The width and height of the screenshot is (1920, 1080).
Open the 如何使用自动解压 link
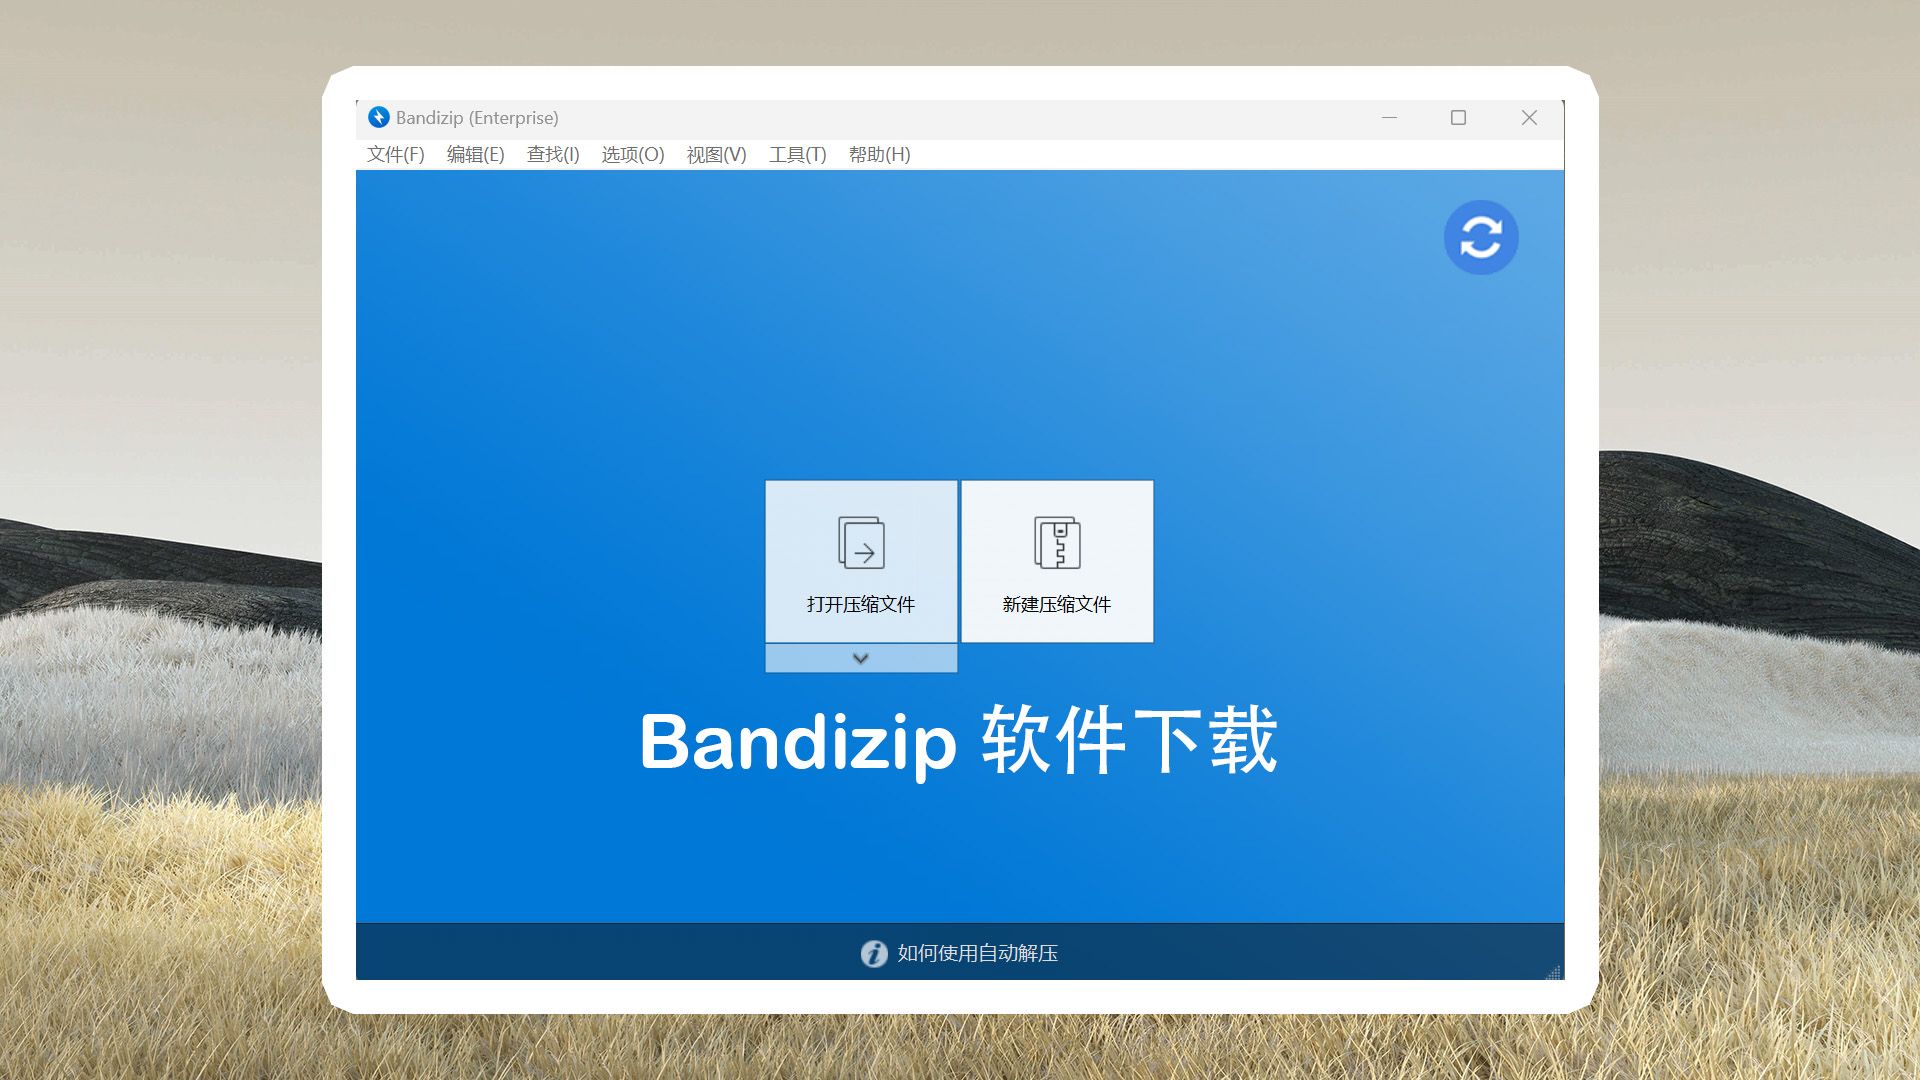coord(977,953)
